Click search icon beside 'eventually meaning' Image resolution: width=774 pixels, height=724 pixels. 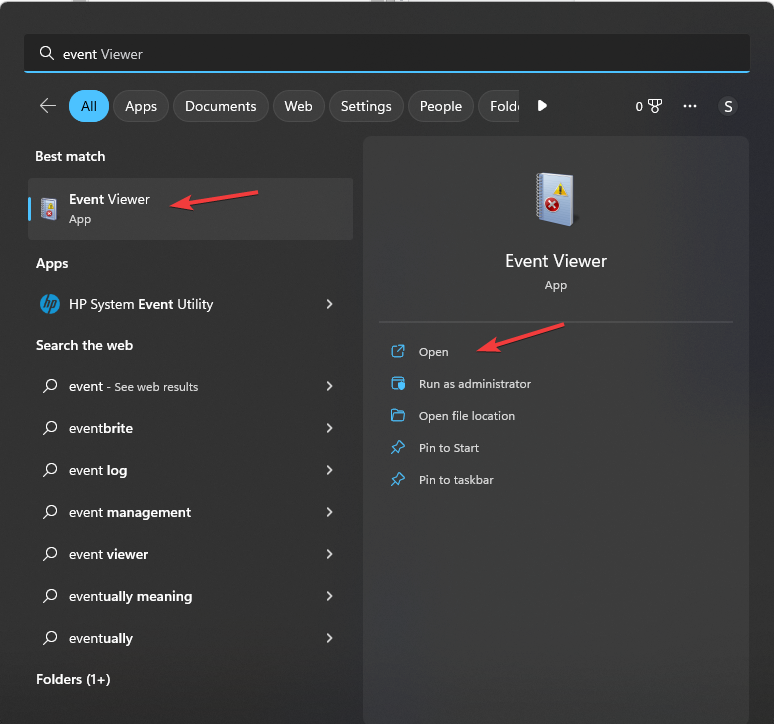(50, 595)
